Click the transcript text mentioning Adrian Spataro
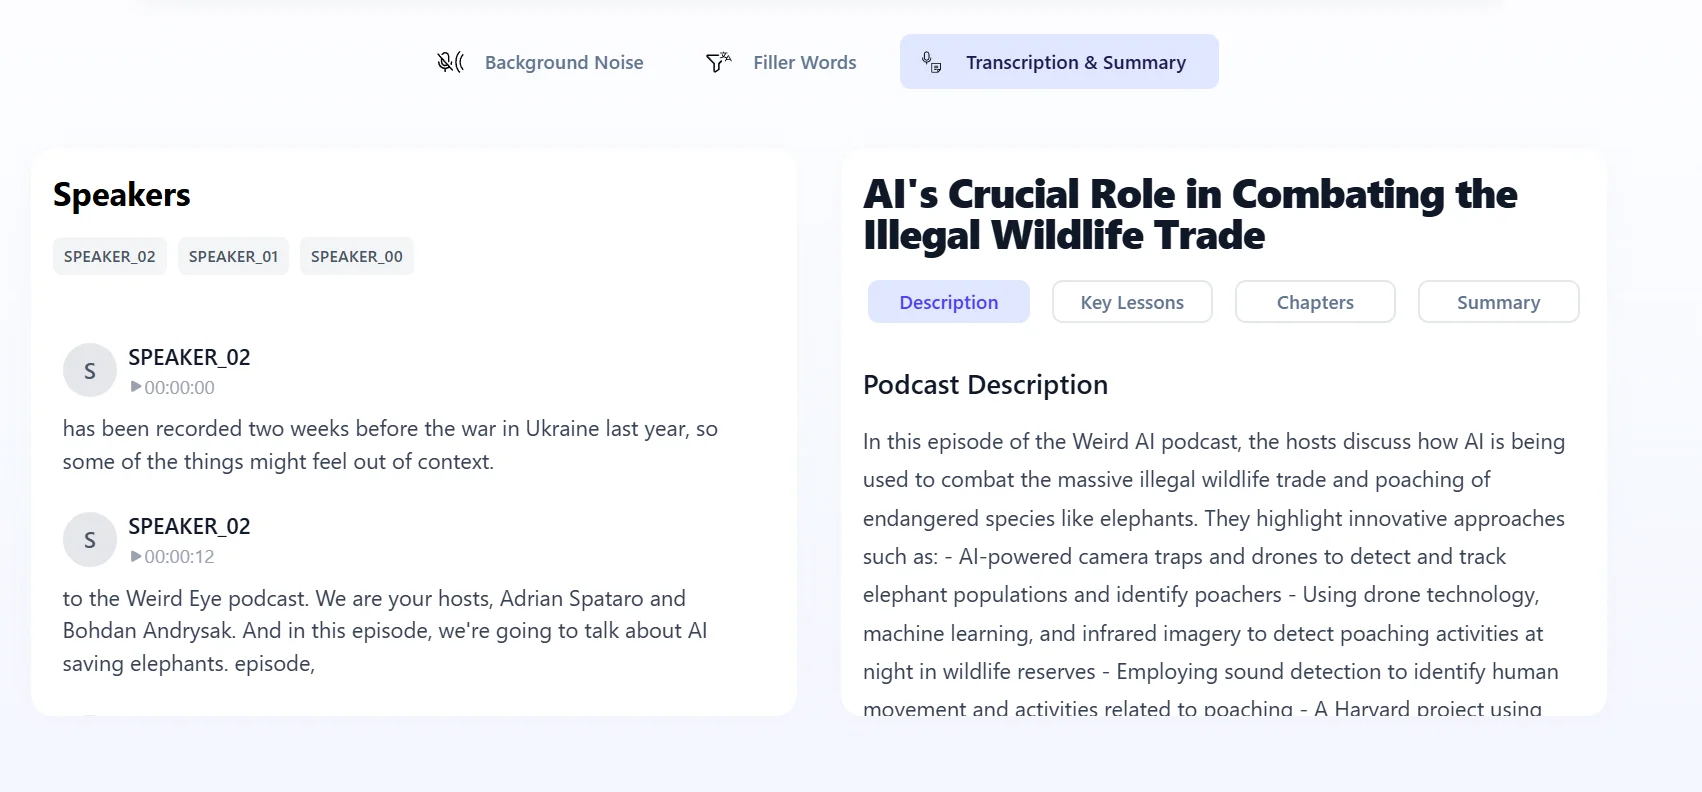Viewport: 1702px width, 792px height. (385, 631)
